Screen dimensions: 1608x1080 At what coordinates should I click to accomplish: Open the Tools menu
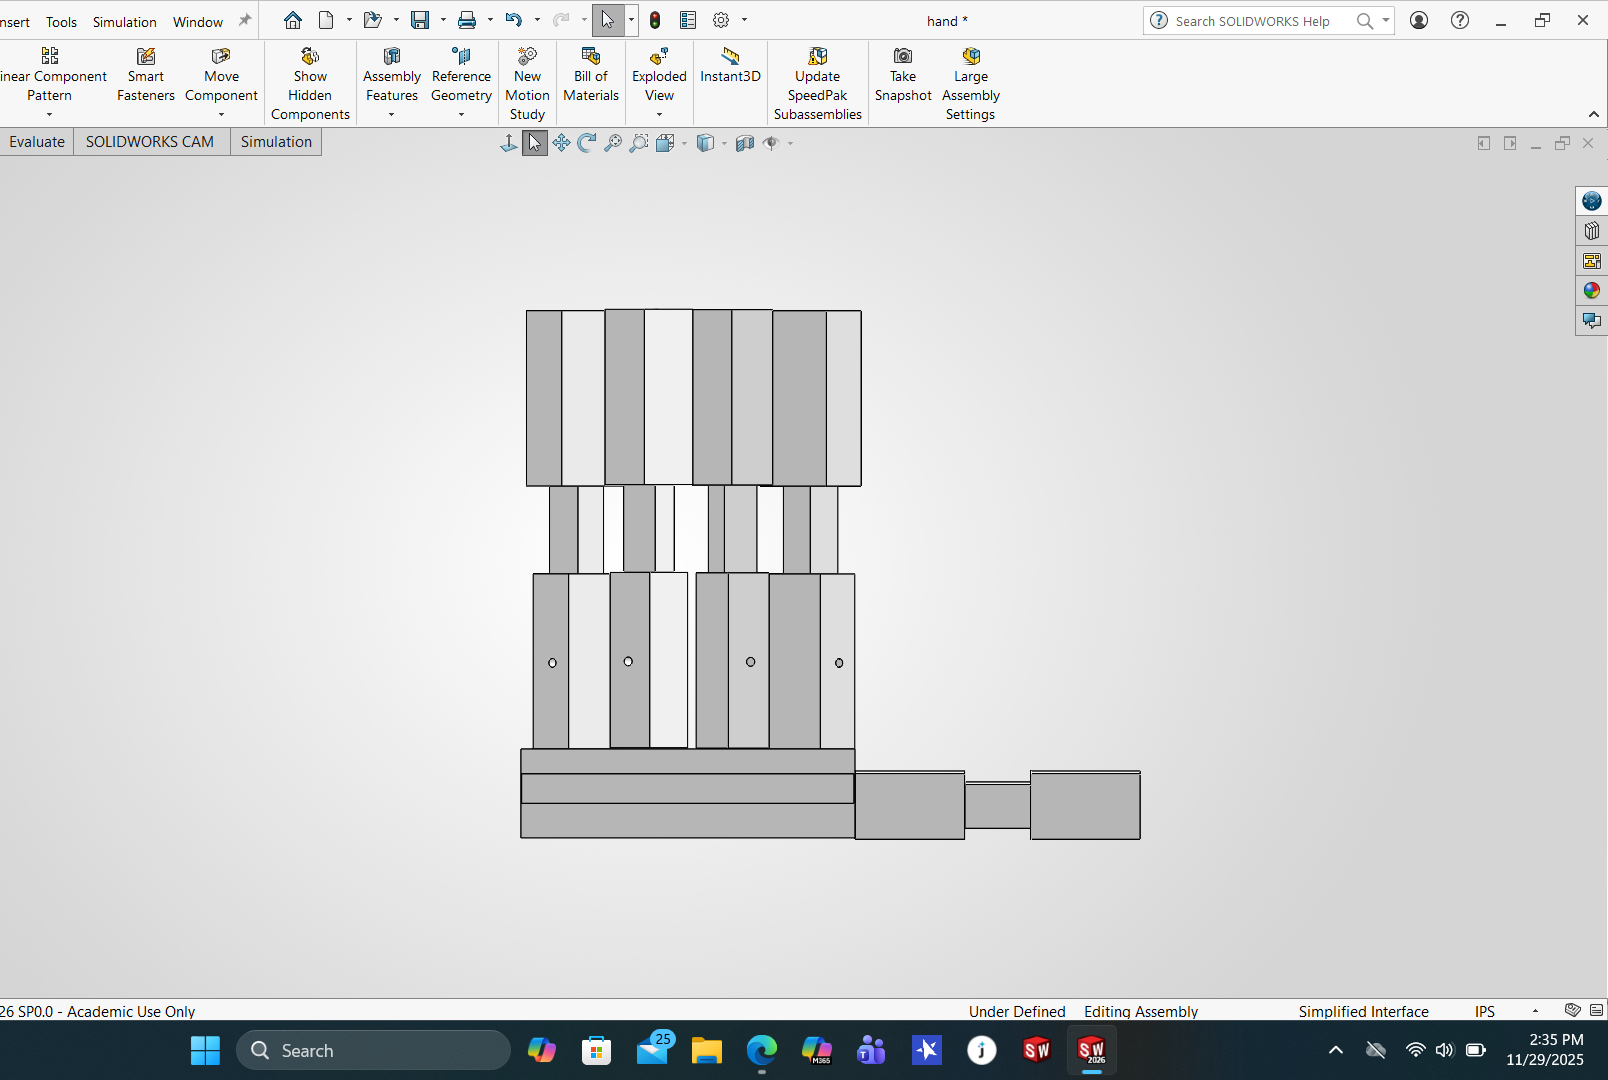click(x=61, y=21)
